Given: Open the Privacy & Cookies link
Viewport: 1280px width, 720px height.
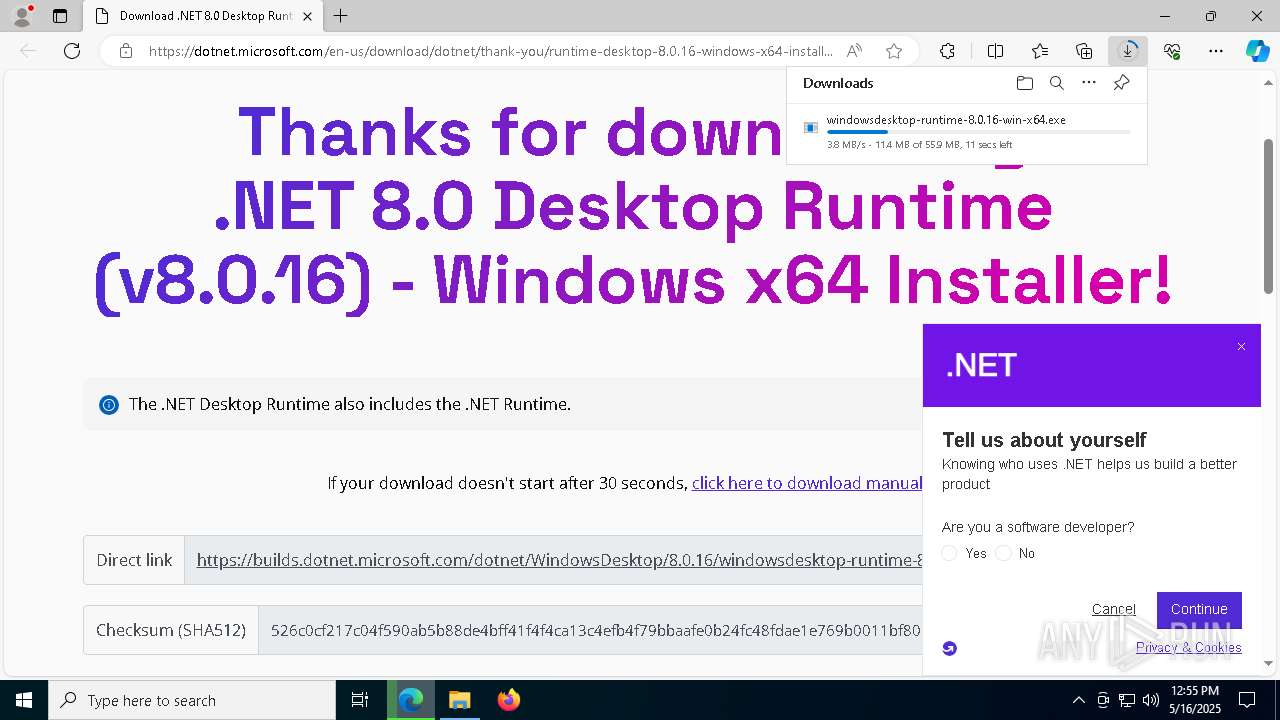Looking at the screenshot, I should 1188,647.
